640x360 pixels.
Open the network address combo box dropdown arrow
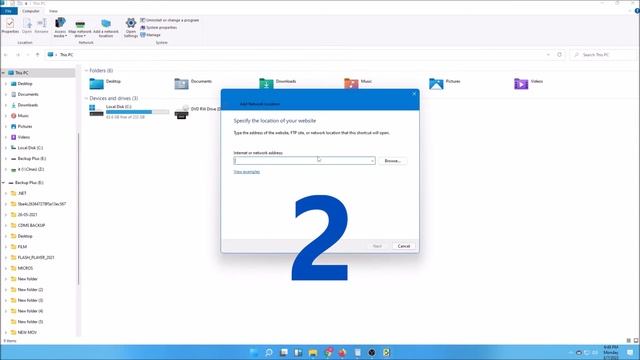(x=372, y=161)
